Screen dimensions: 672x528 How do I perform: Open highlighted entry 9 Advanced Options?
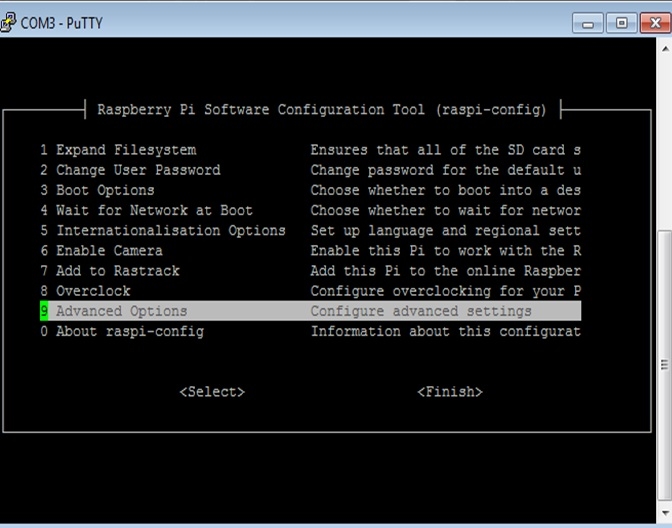pos(310,311)
